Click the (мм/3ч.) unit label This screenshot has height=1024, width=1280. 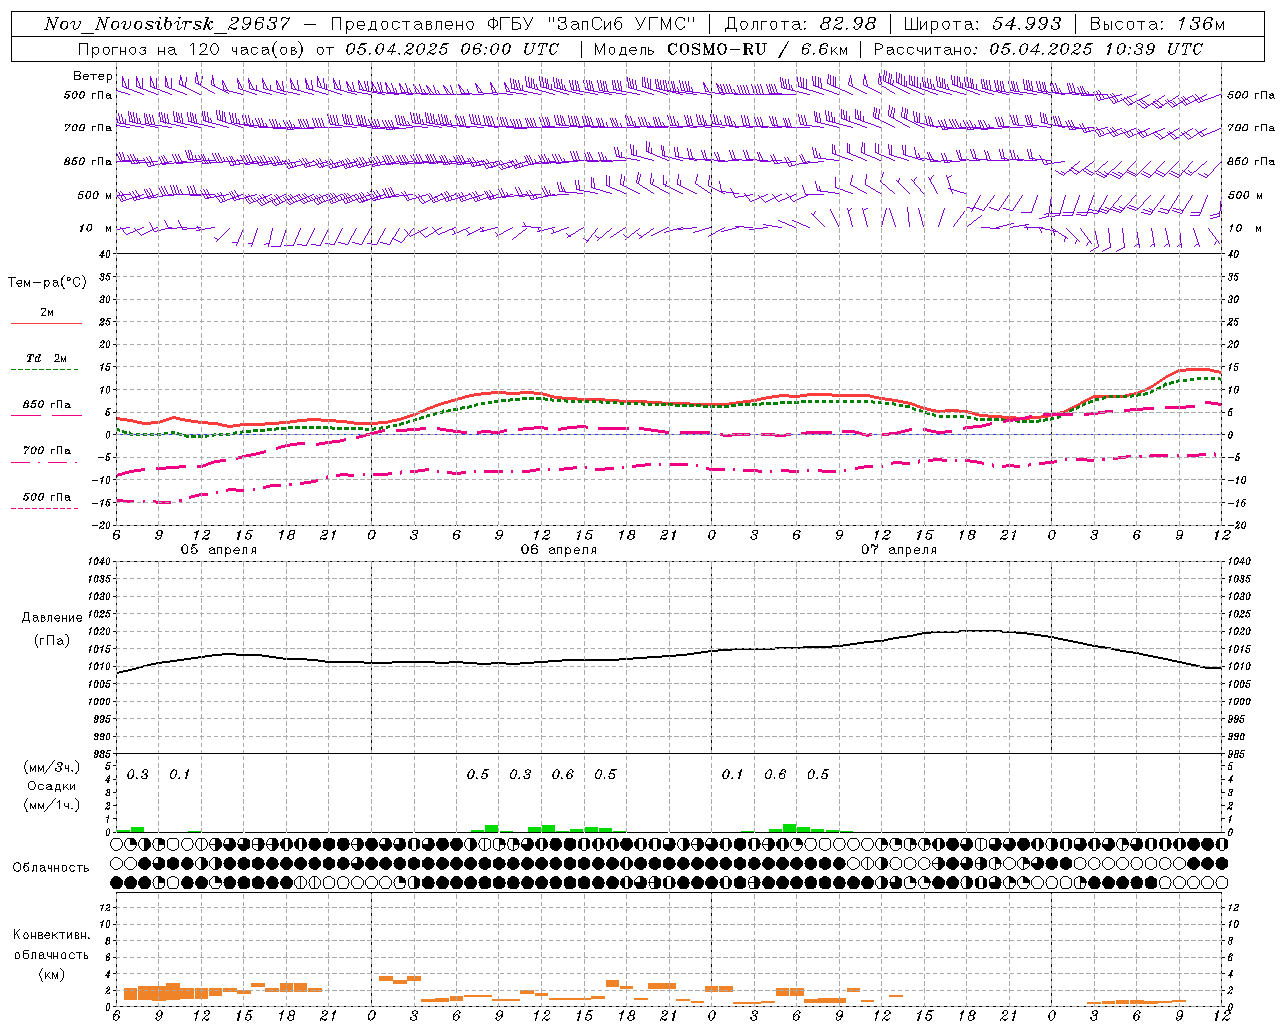point(52,767)
